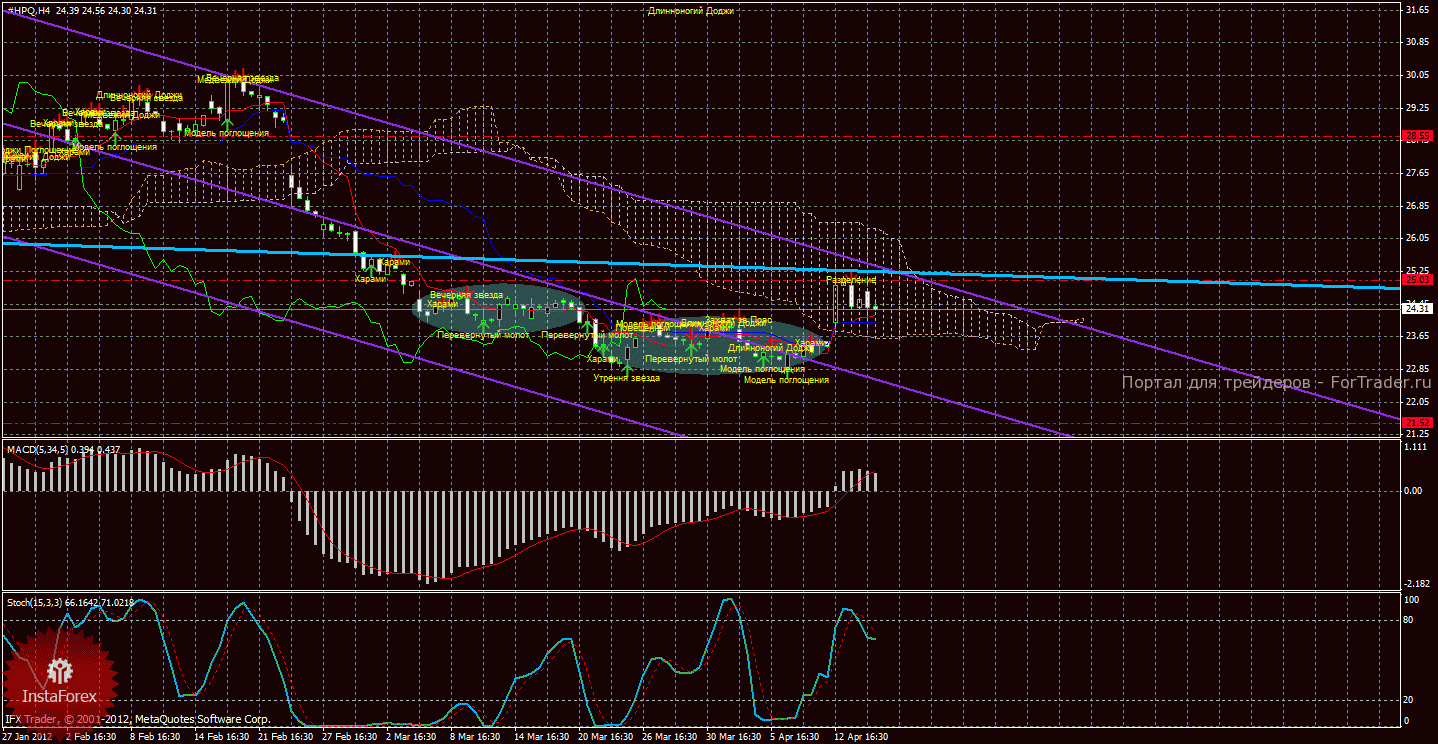Click the 27 Jan 2012 date on time axis

28,736
